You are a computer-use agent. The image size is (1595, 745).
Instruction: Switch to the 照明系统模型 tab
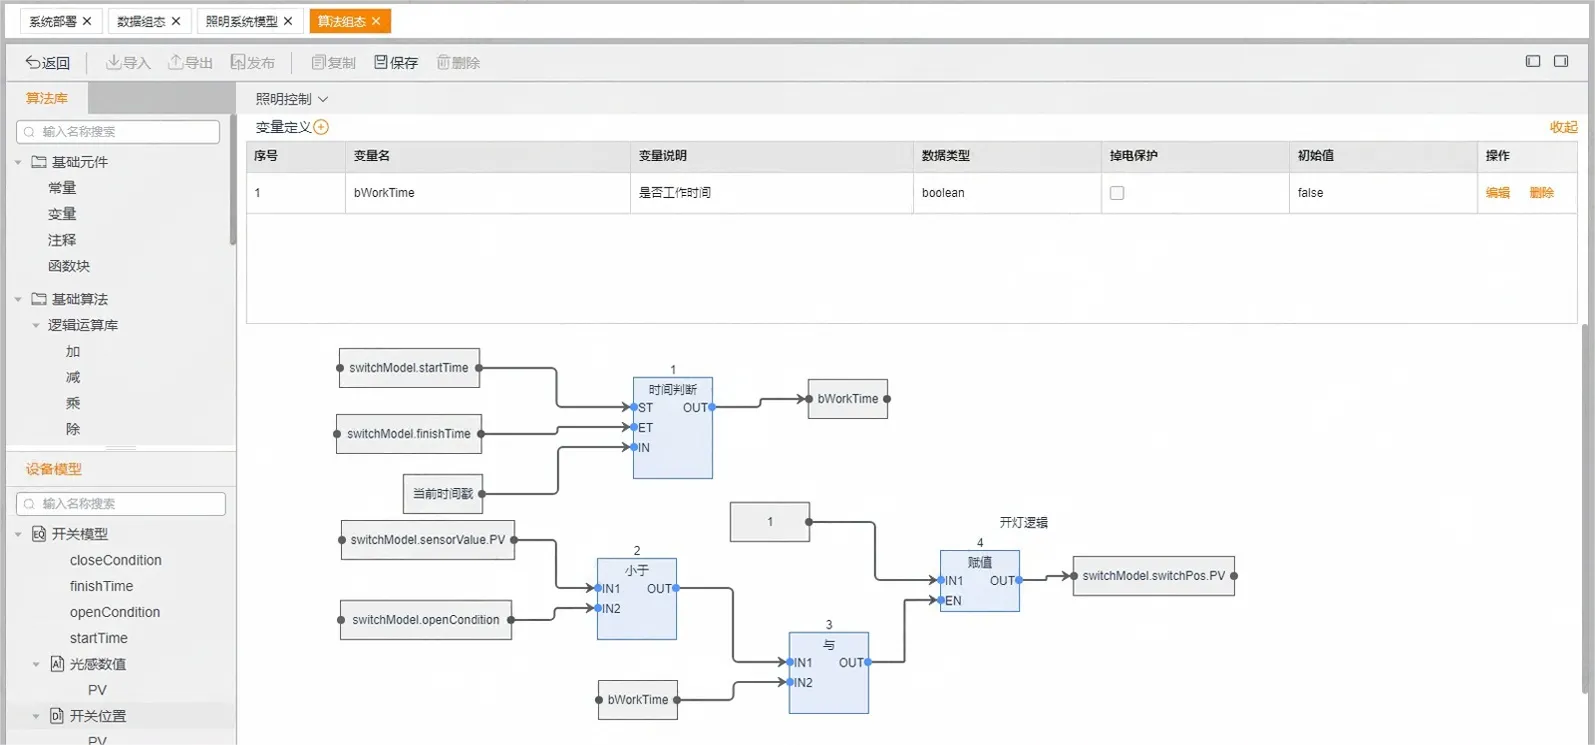(241, 21)
